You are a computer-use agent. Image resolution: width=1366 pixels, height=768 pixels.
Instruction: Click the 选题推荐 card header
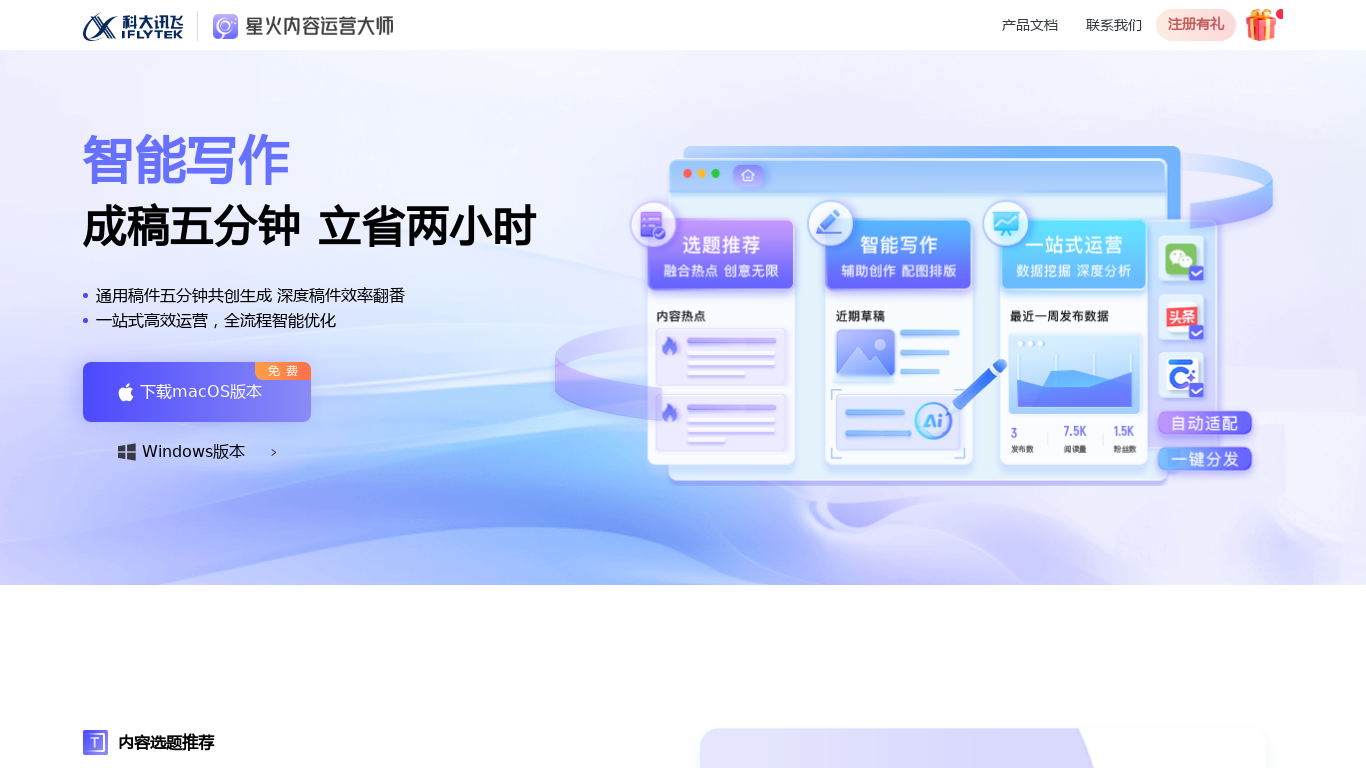(721, 255)
